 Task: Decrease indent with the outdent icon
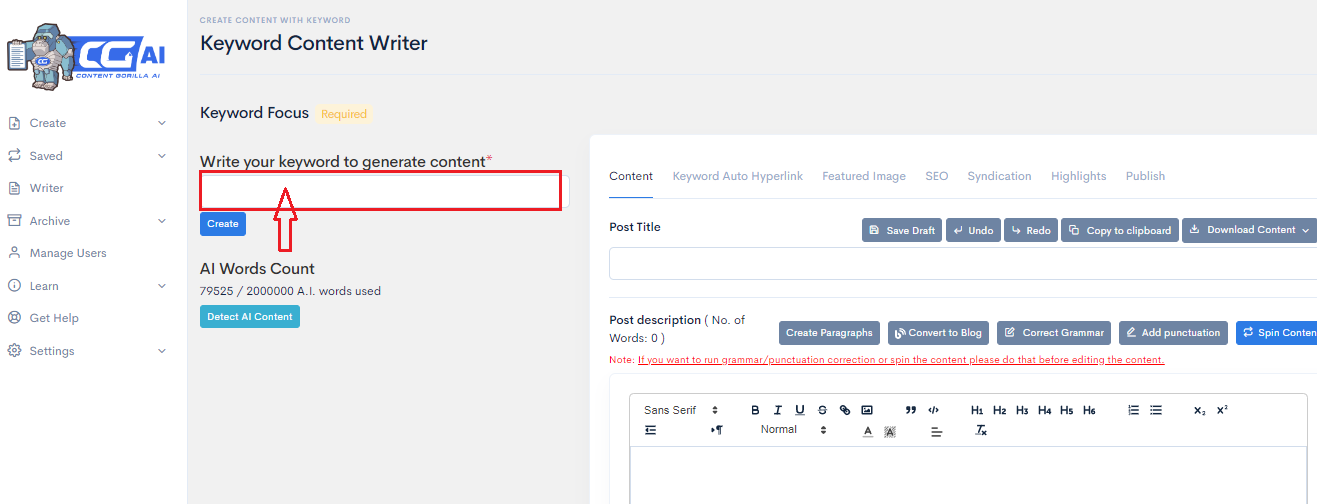(651, 430)
